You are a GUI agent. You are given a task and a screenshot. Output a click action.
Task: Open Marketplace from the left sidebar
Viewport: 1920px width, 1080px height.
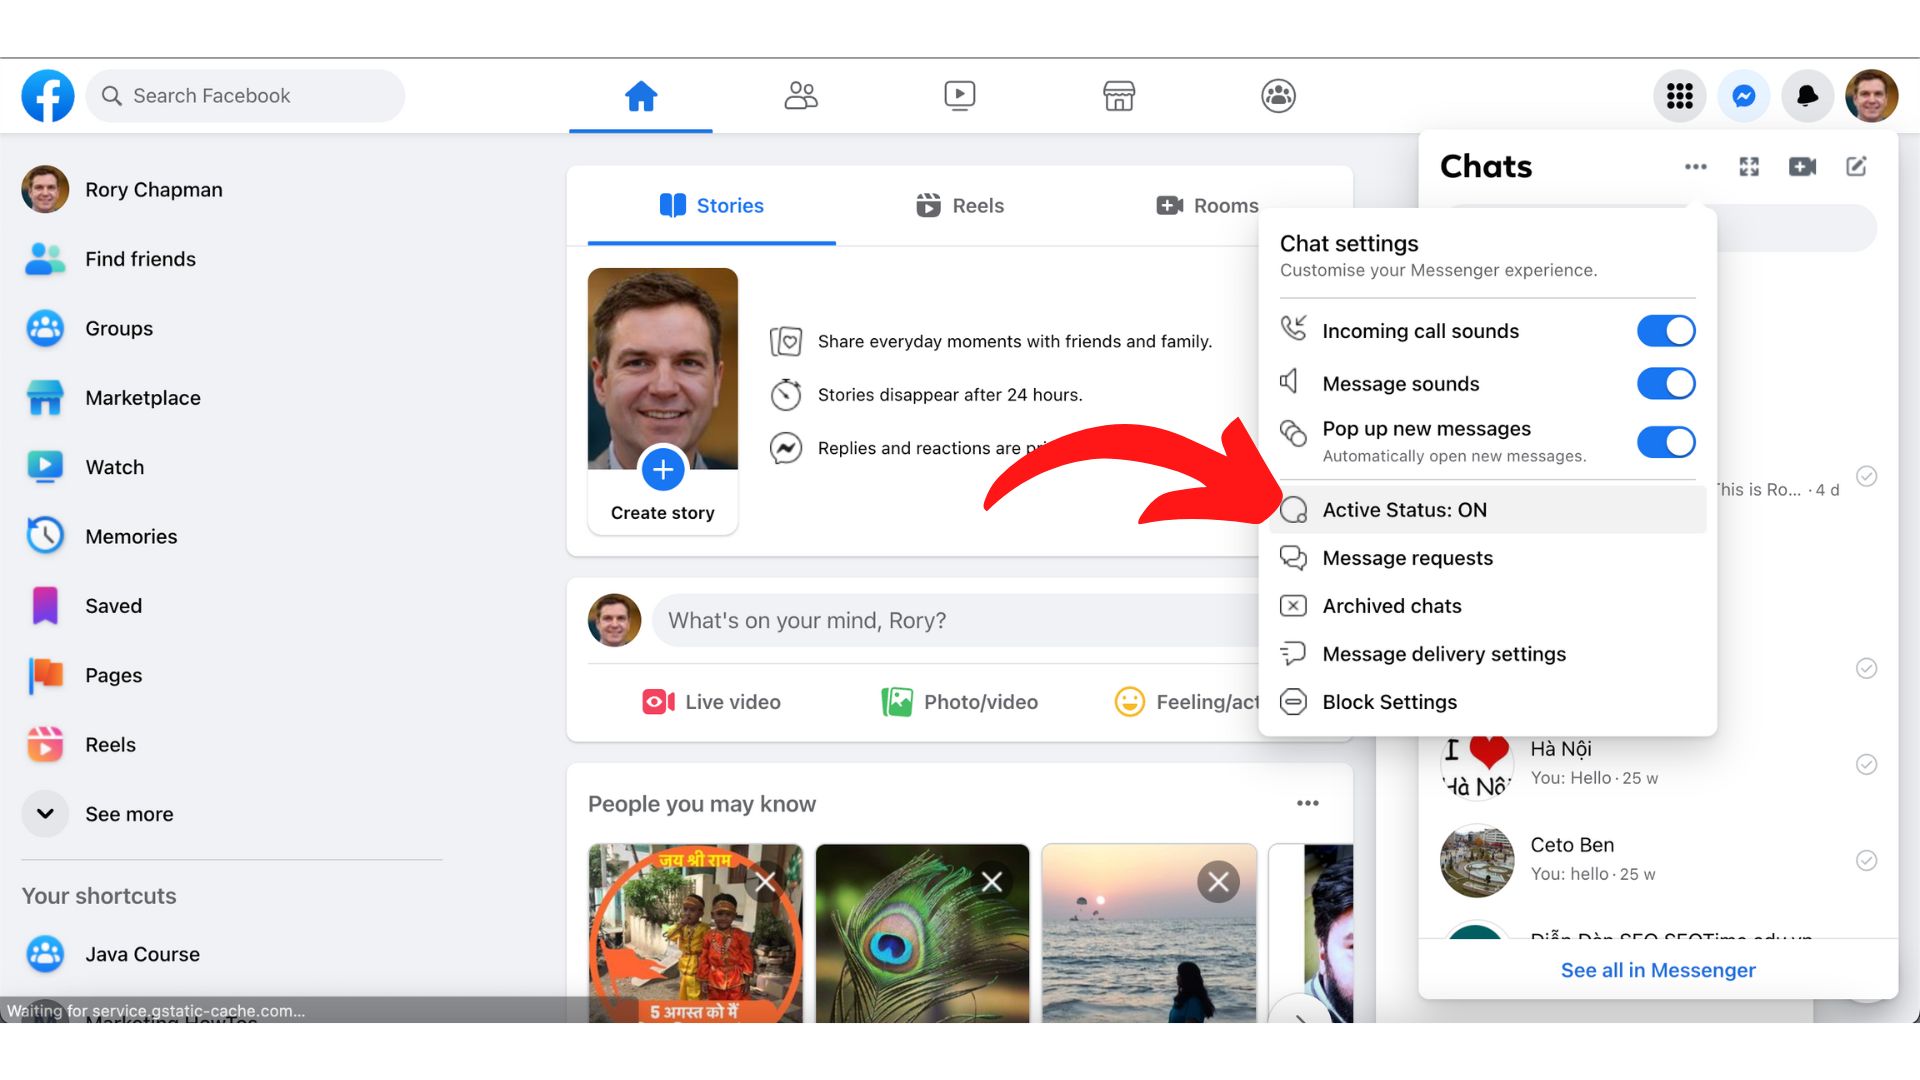143,397
